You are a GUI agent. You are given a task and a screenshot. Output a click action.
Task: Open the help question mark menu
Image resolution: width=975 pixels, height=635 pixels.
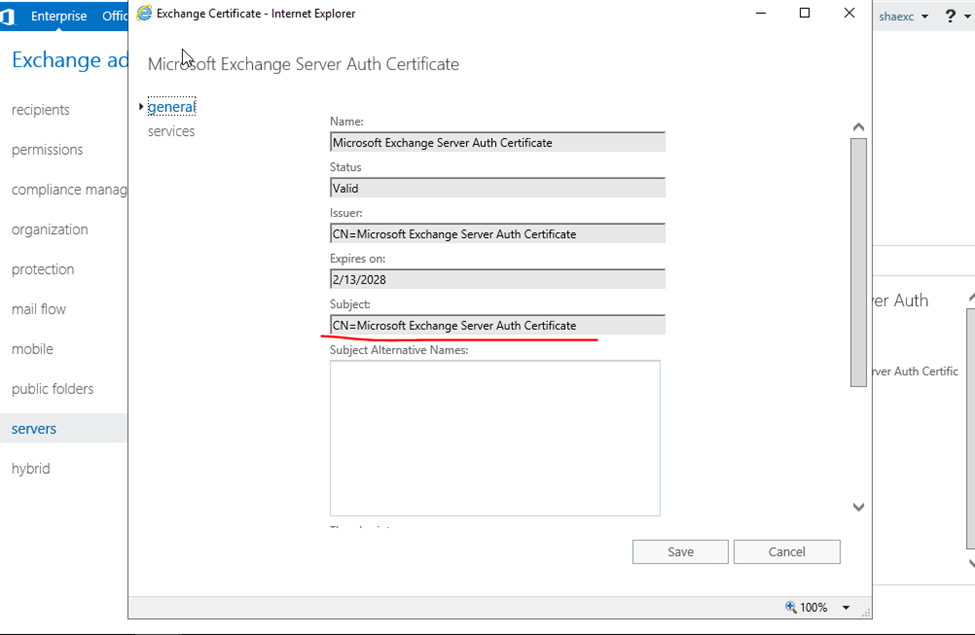click(951, 17)
